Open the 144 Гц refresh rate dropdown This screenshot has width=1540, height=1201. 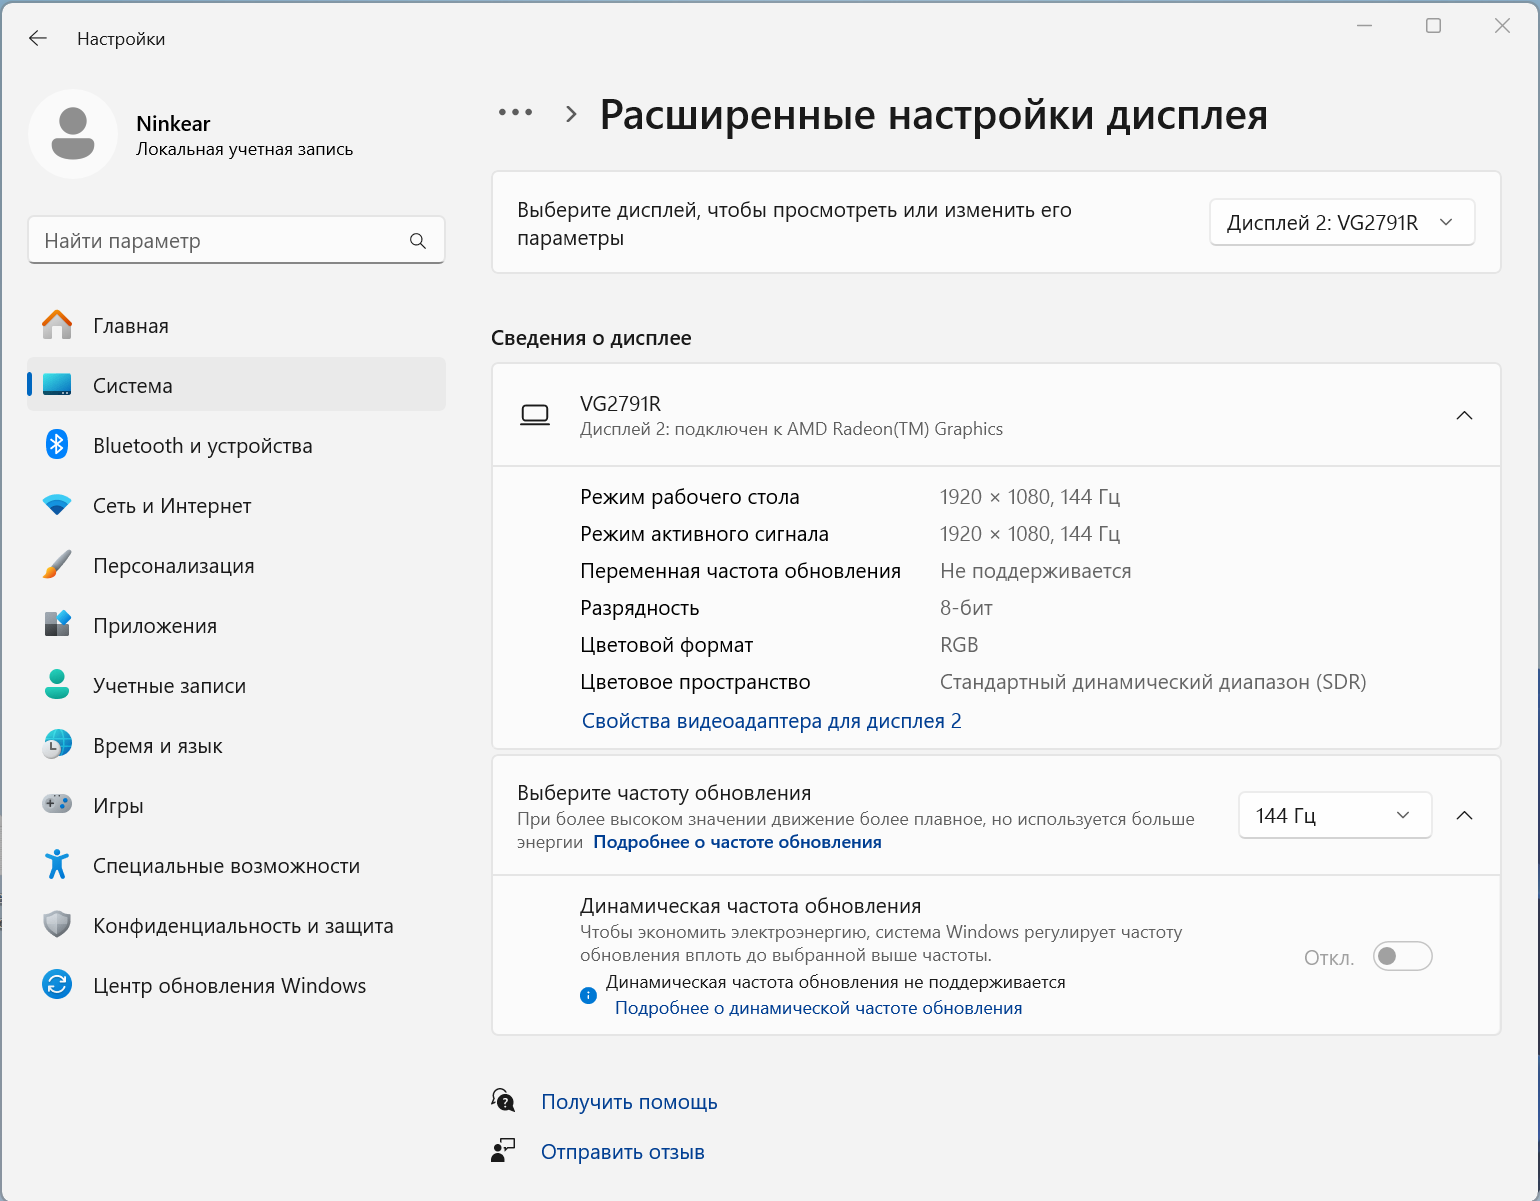click(x=1334, y=816)
